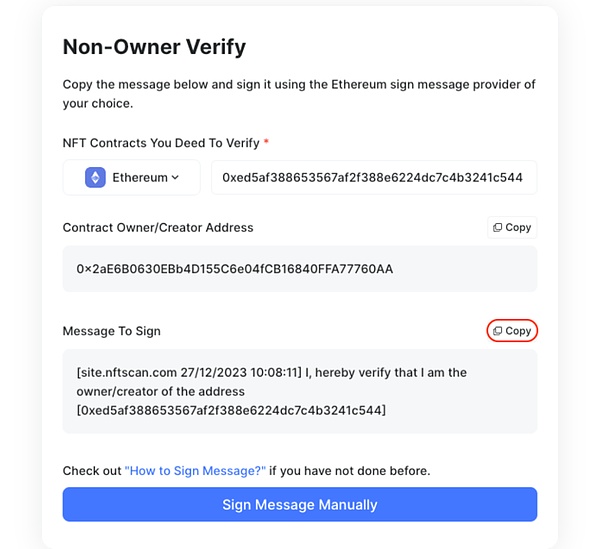Image resolution: width=600 pixels, height=549 pixels.
Task: Click the Contract Owner/Creator Address label
Action: [x=158, y=228]
